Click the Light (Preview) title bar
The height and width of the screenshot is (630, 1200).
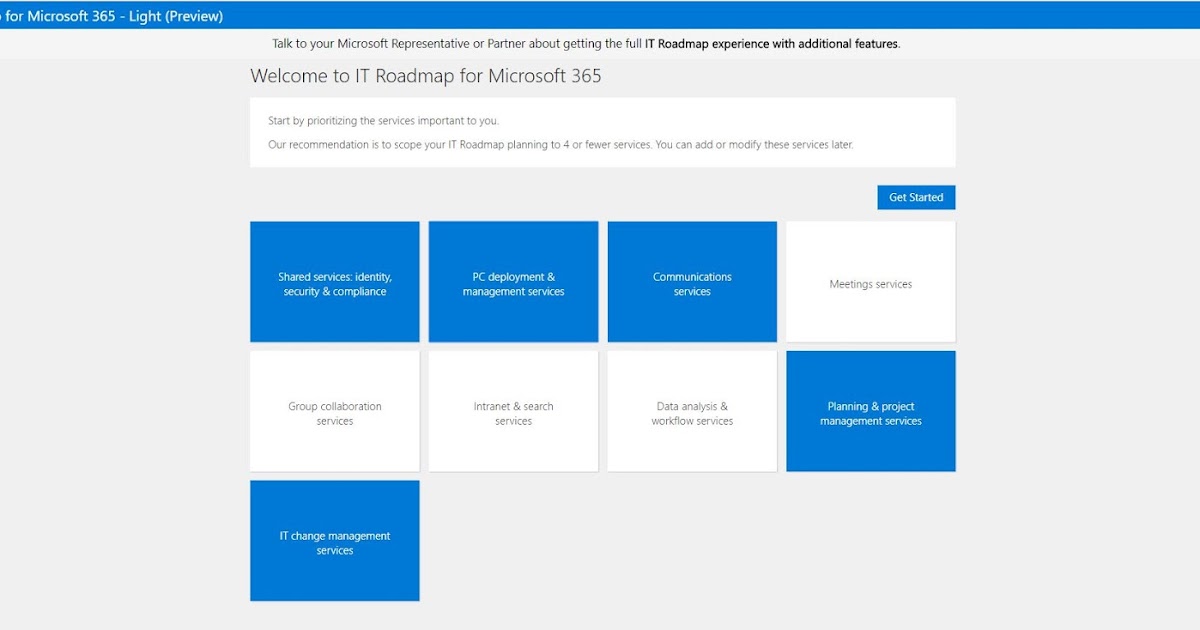(x=110, y=16)
